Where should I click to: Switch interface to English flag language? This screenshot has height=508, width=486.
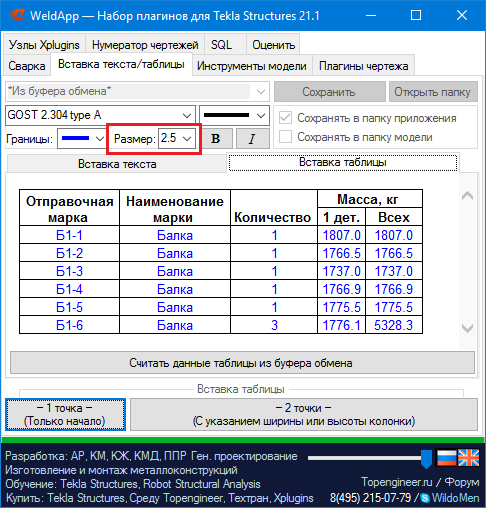(468, 458)
